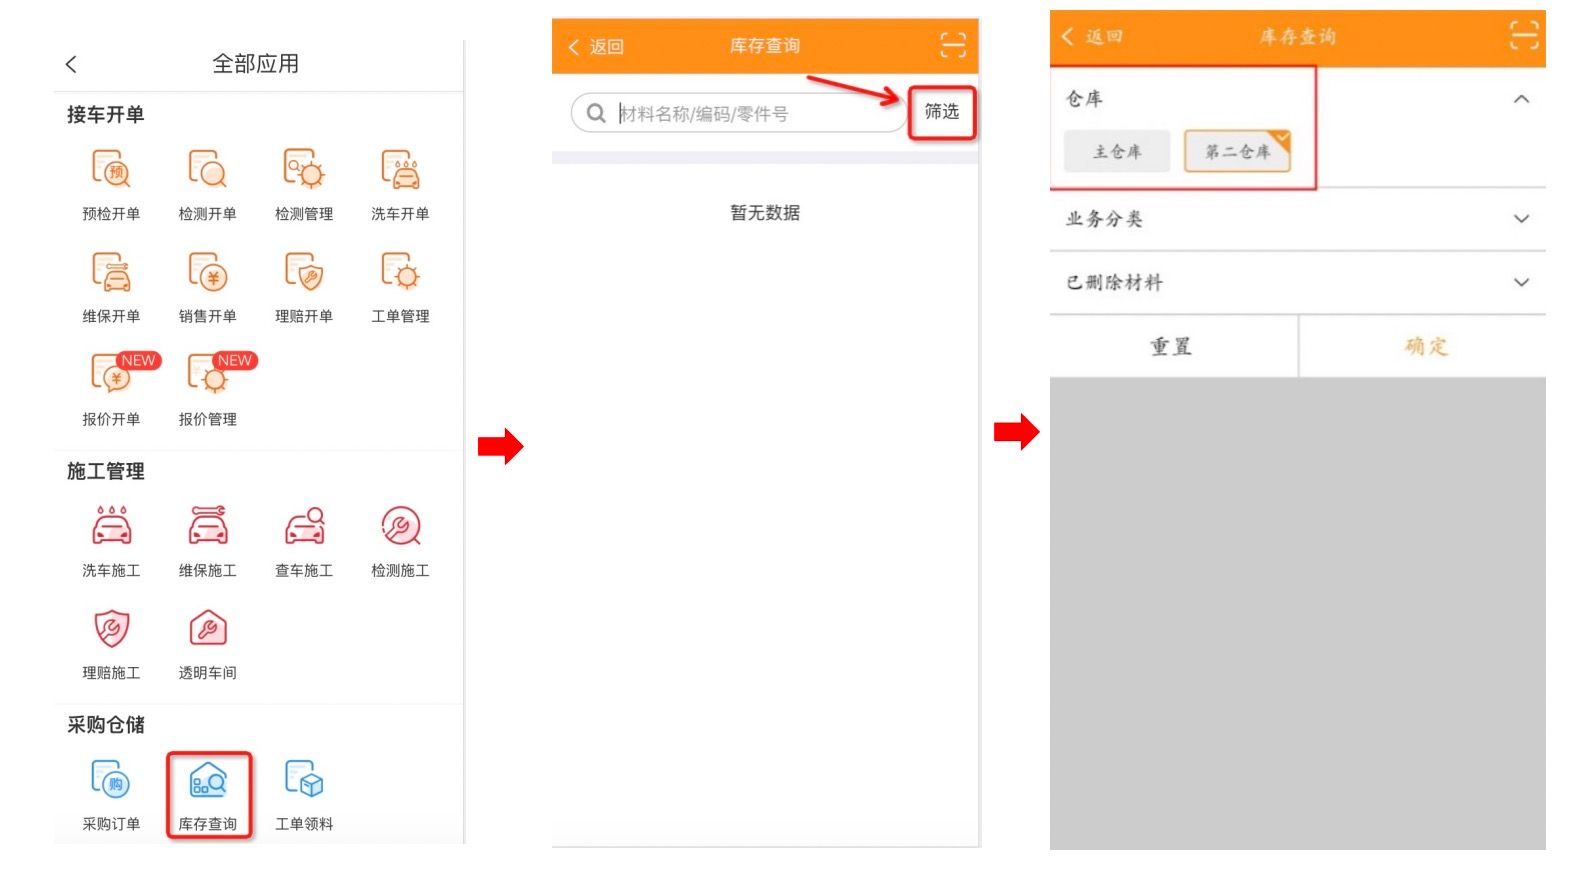This screenshot has width=1580, height=896.
Task: Open the 理赔开单 app icon
Action: (304, 272)
